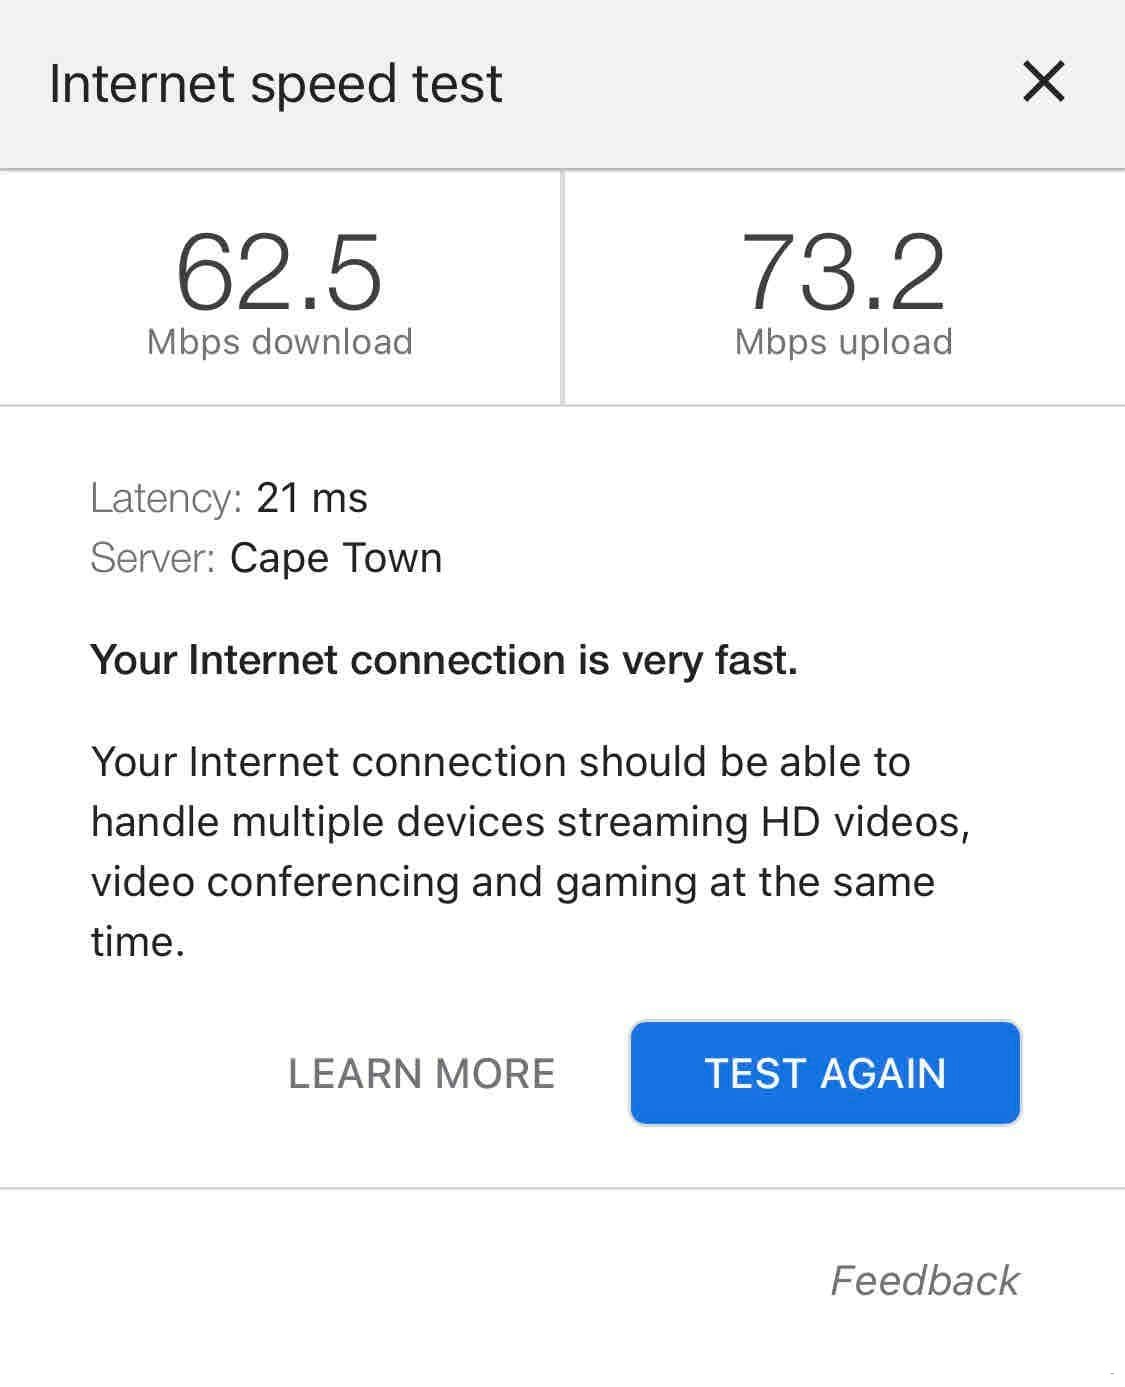
Task: Click the word 'time.' ending the description
Action: pos(138,942)
